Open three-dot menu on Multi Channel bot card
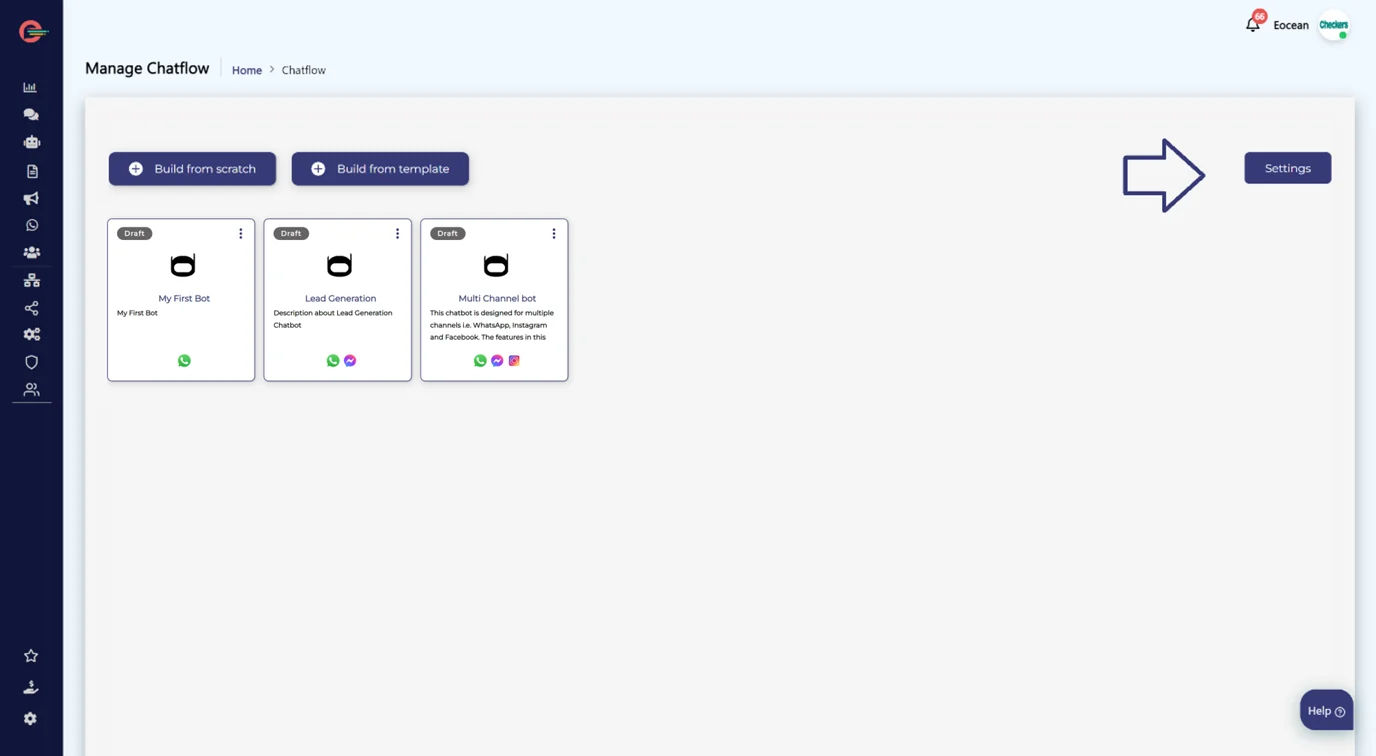The image size is (1376, 756). pos(554,234)
